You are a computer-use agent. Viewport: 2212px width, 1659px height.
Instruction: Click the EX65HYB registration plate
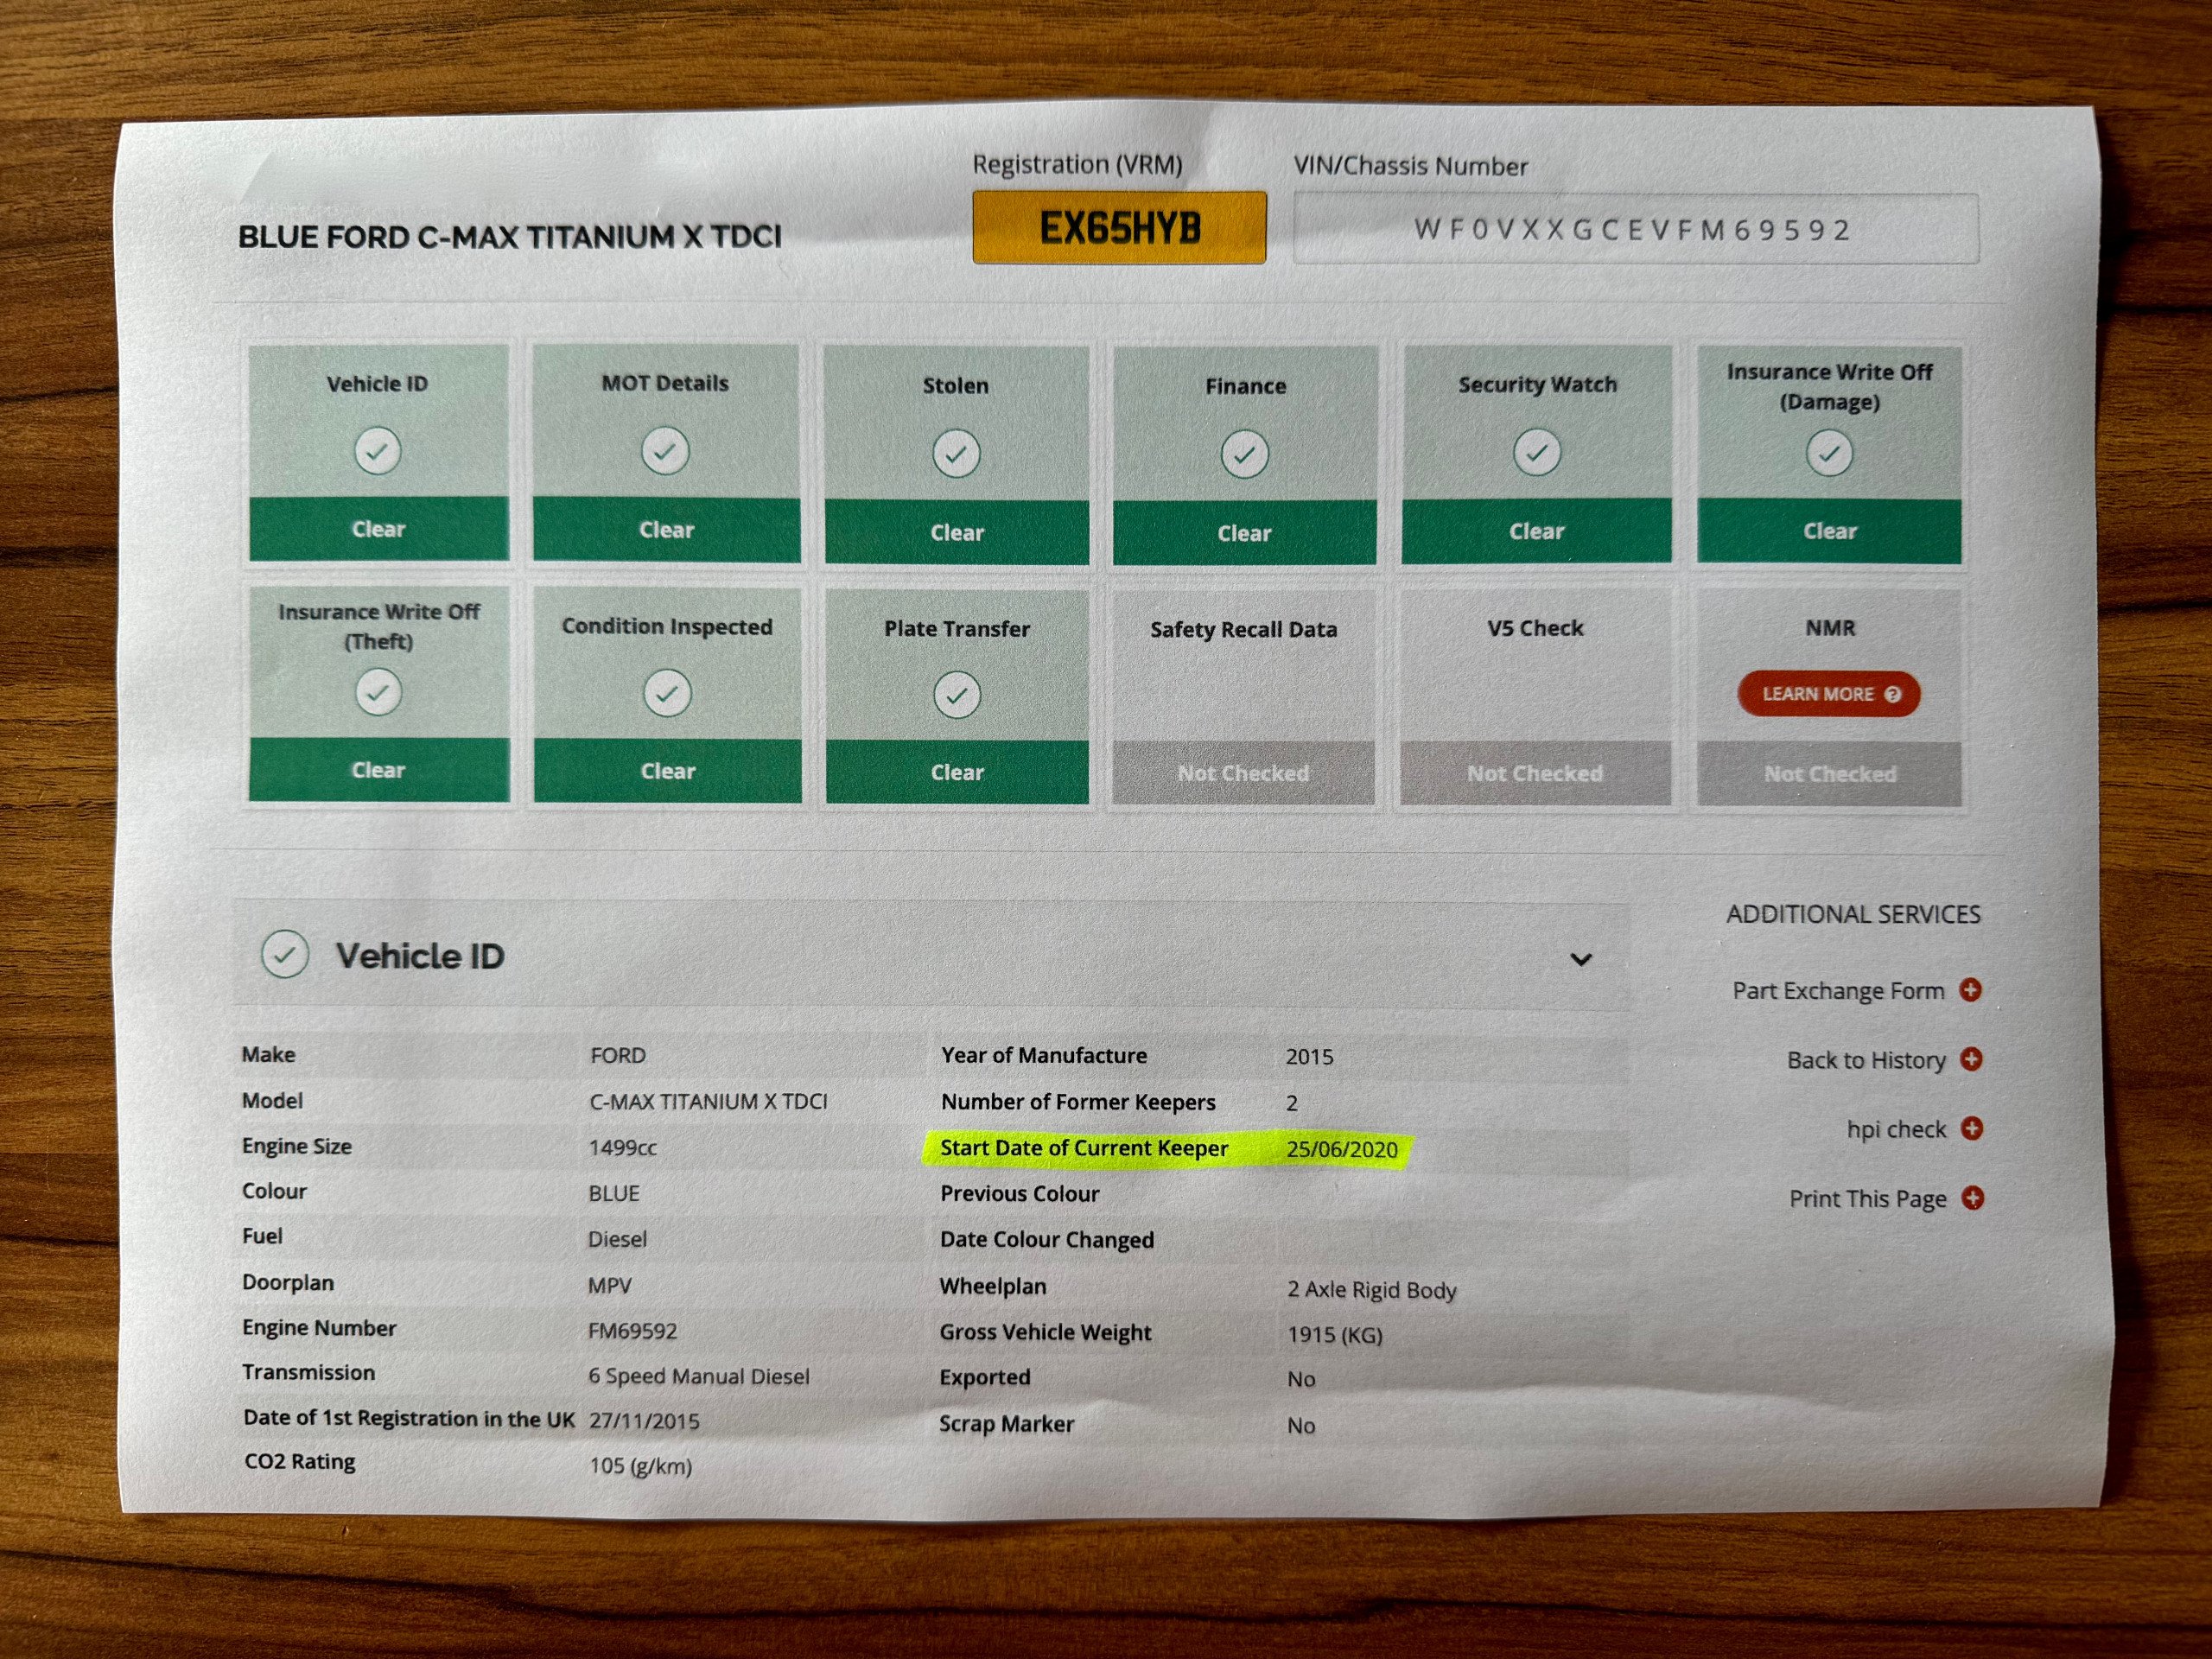(x=1119, y=228)
